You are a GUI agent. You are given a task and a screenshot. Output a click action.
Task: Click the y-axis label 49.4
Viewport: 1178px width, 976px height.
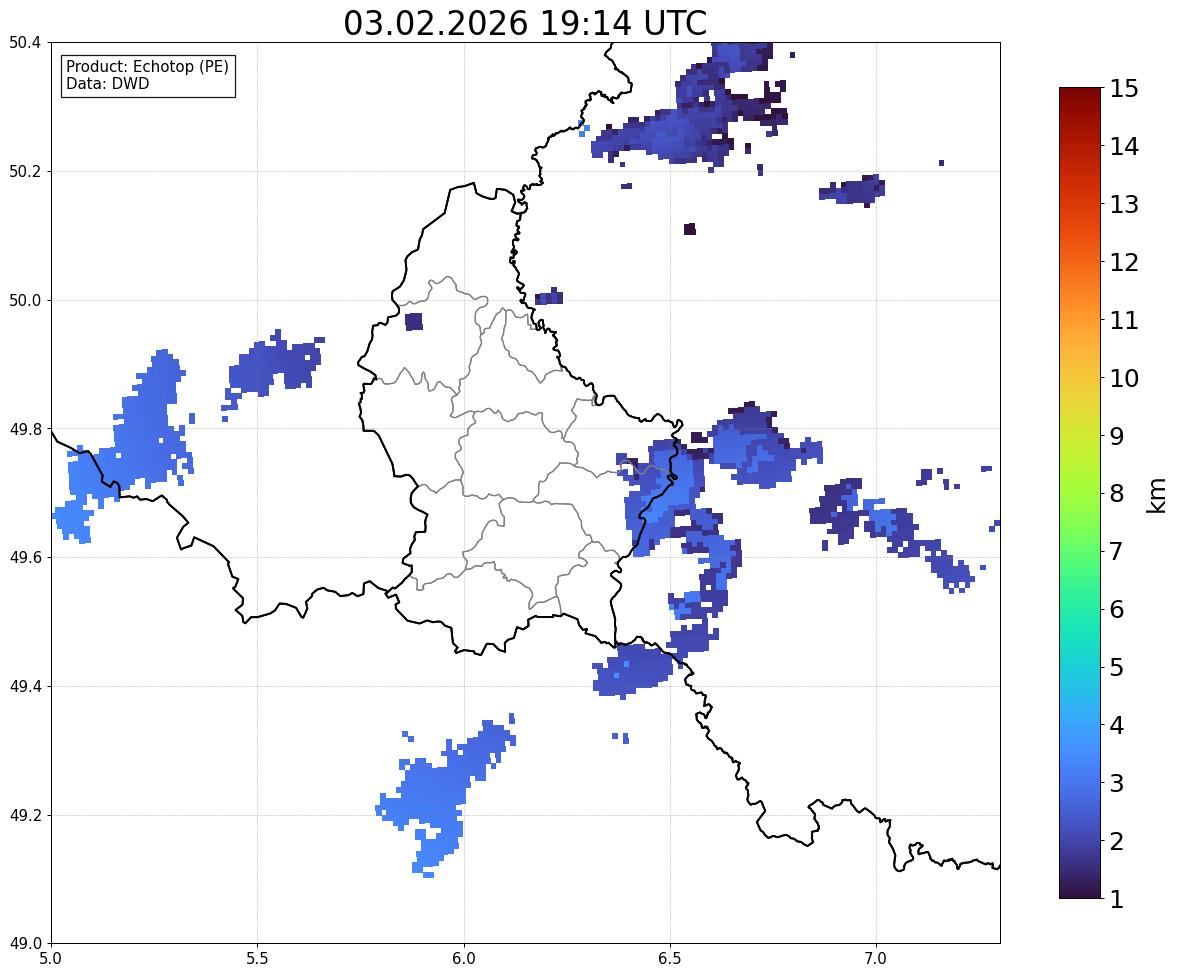click(25, 686)
